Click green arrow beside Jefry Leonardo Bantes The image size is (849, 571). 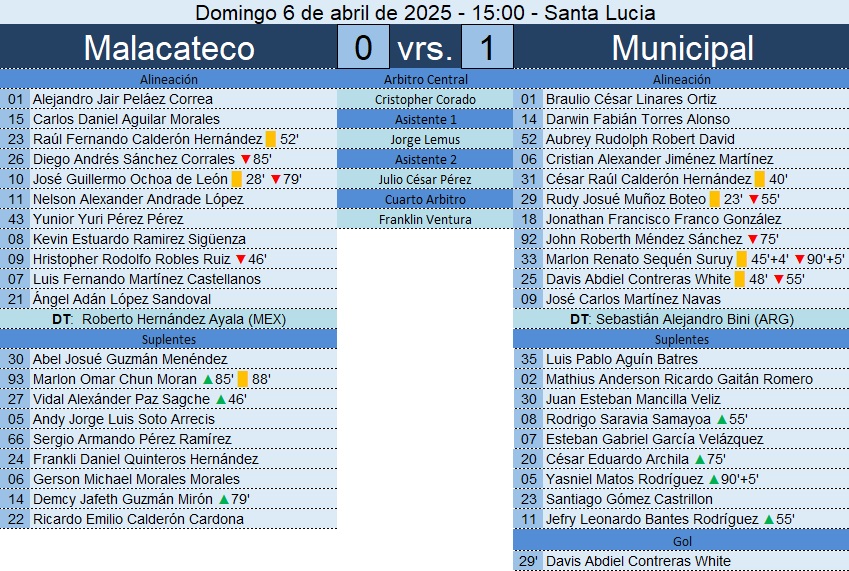coord(769,520)
